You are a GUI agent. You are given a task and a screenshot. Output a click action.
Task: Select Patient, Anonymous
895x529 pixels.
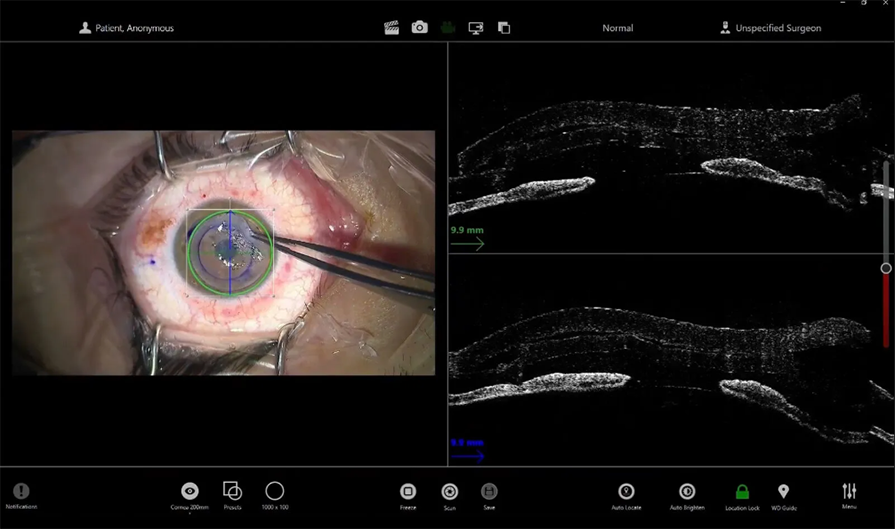pos(127,28)
